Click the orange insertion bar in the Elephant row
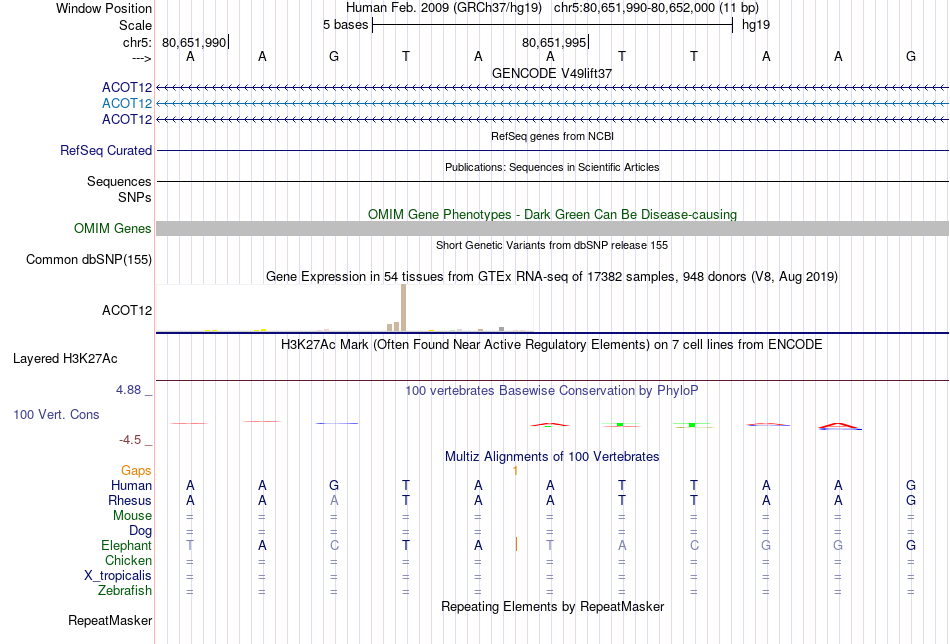Viewport: 950px width, 644px height. click(516, 544)
